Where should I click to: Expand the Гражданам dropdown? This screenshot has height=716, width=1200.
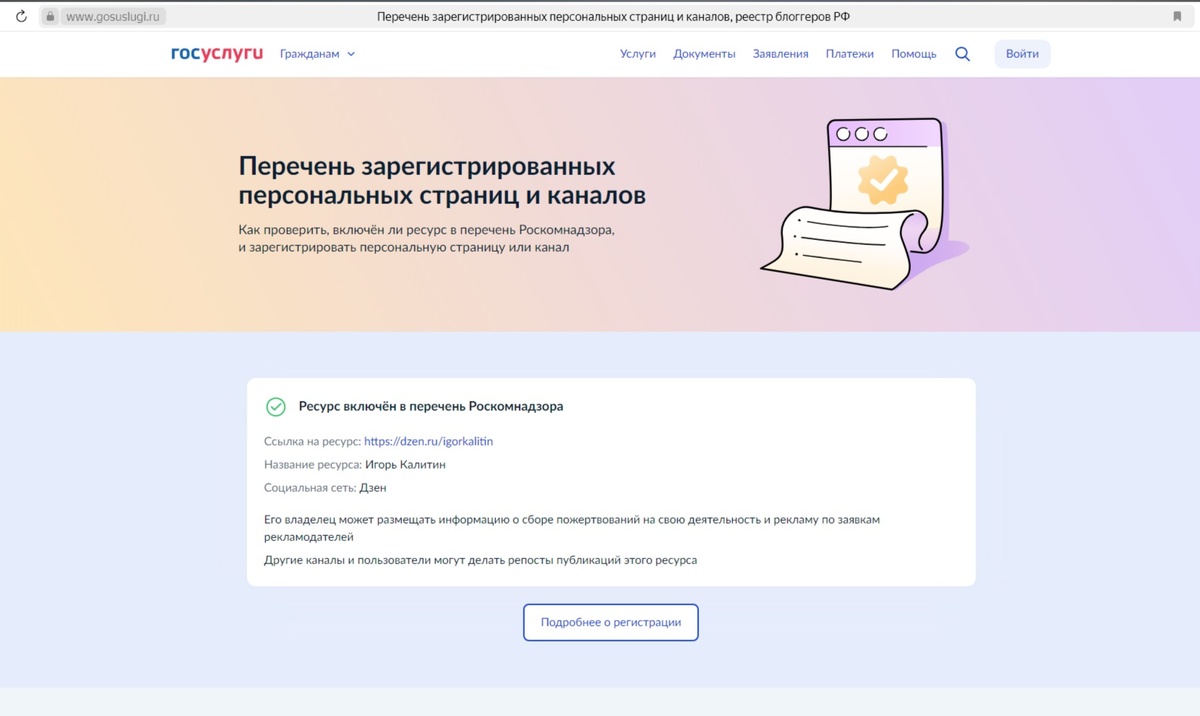(317, 54)
